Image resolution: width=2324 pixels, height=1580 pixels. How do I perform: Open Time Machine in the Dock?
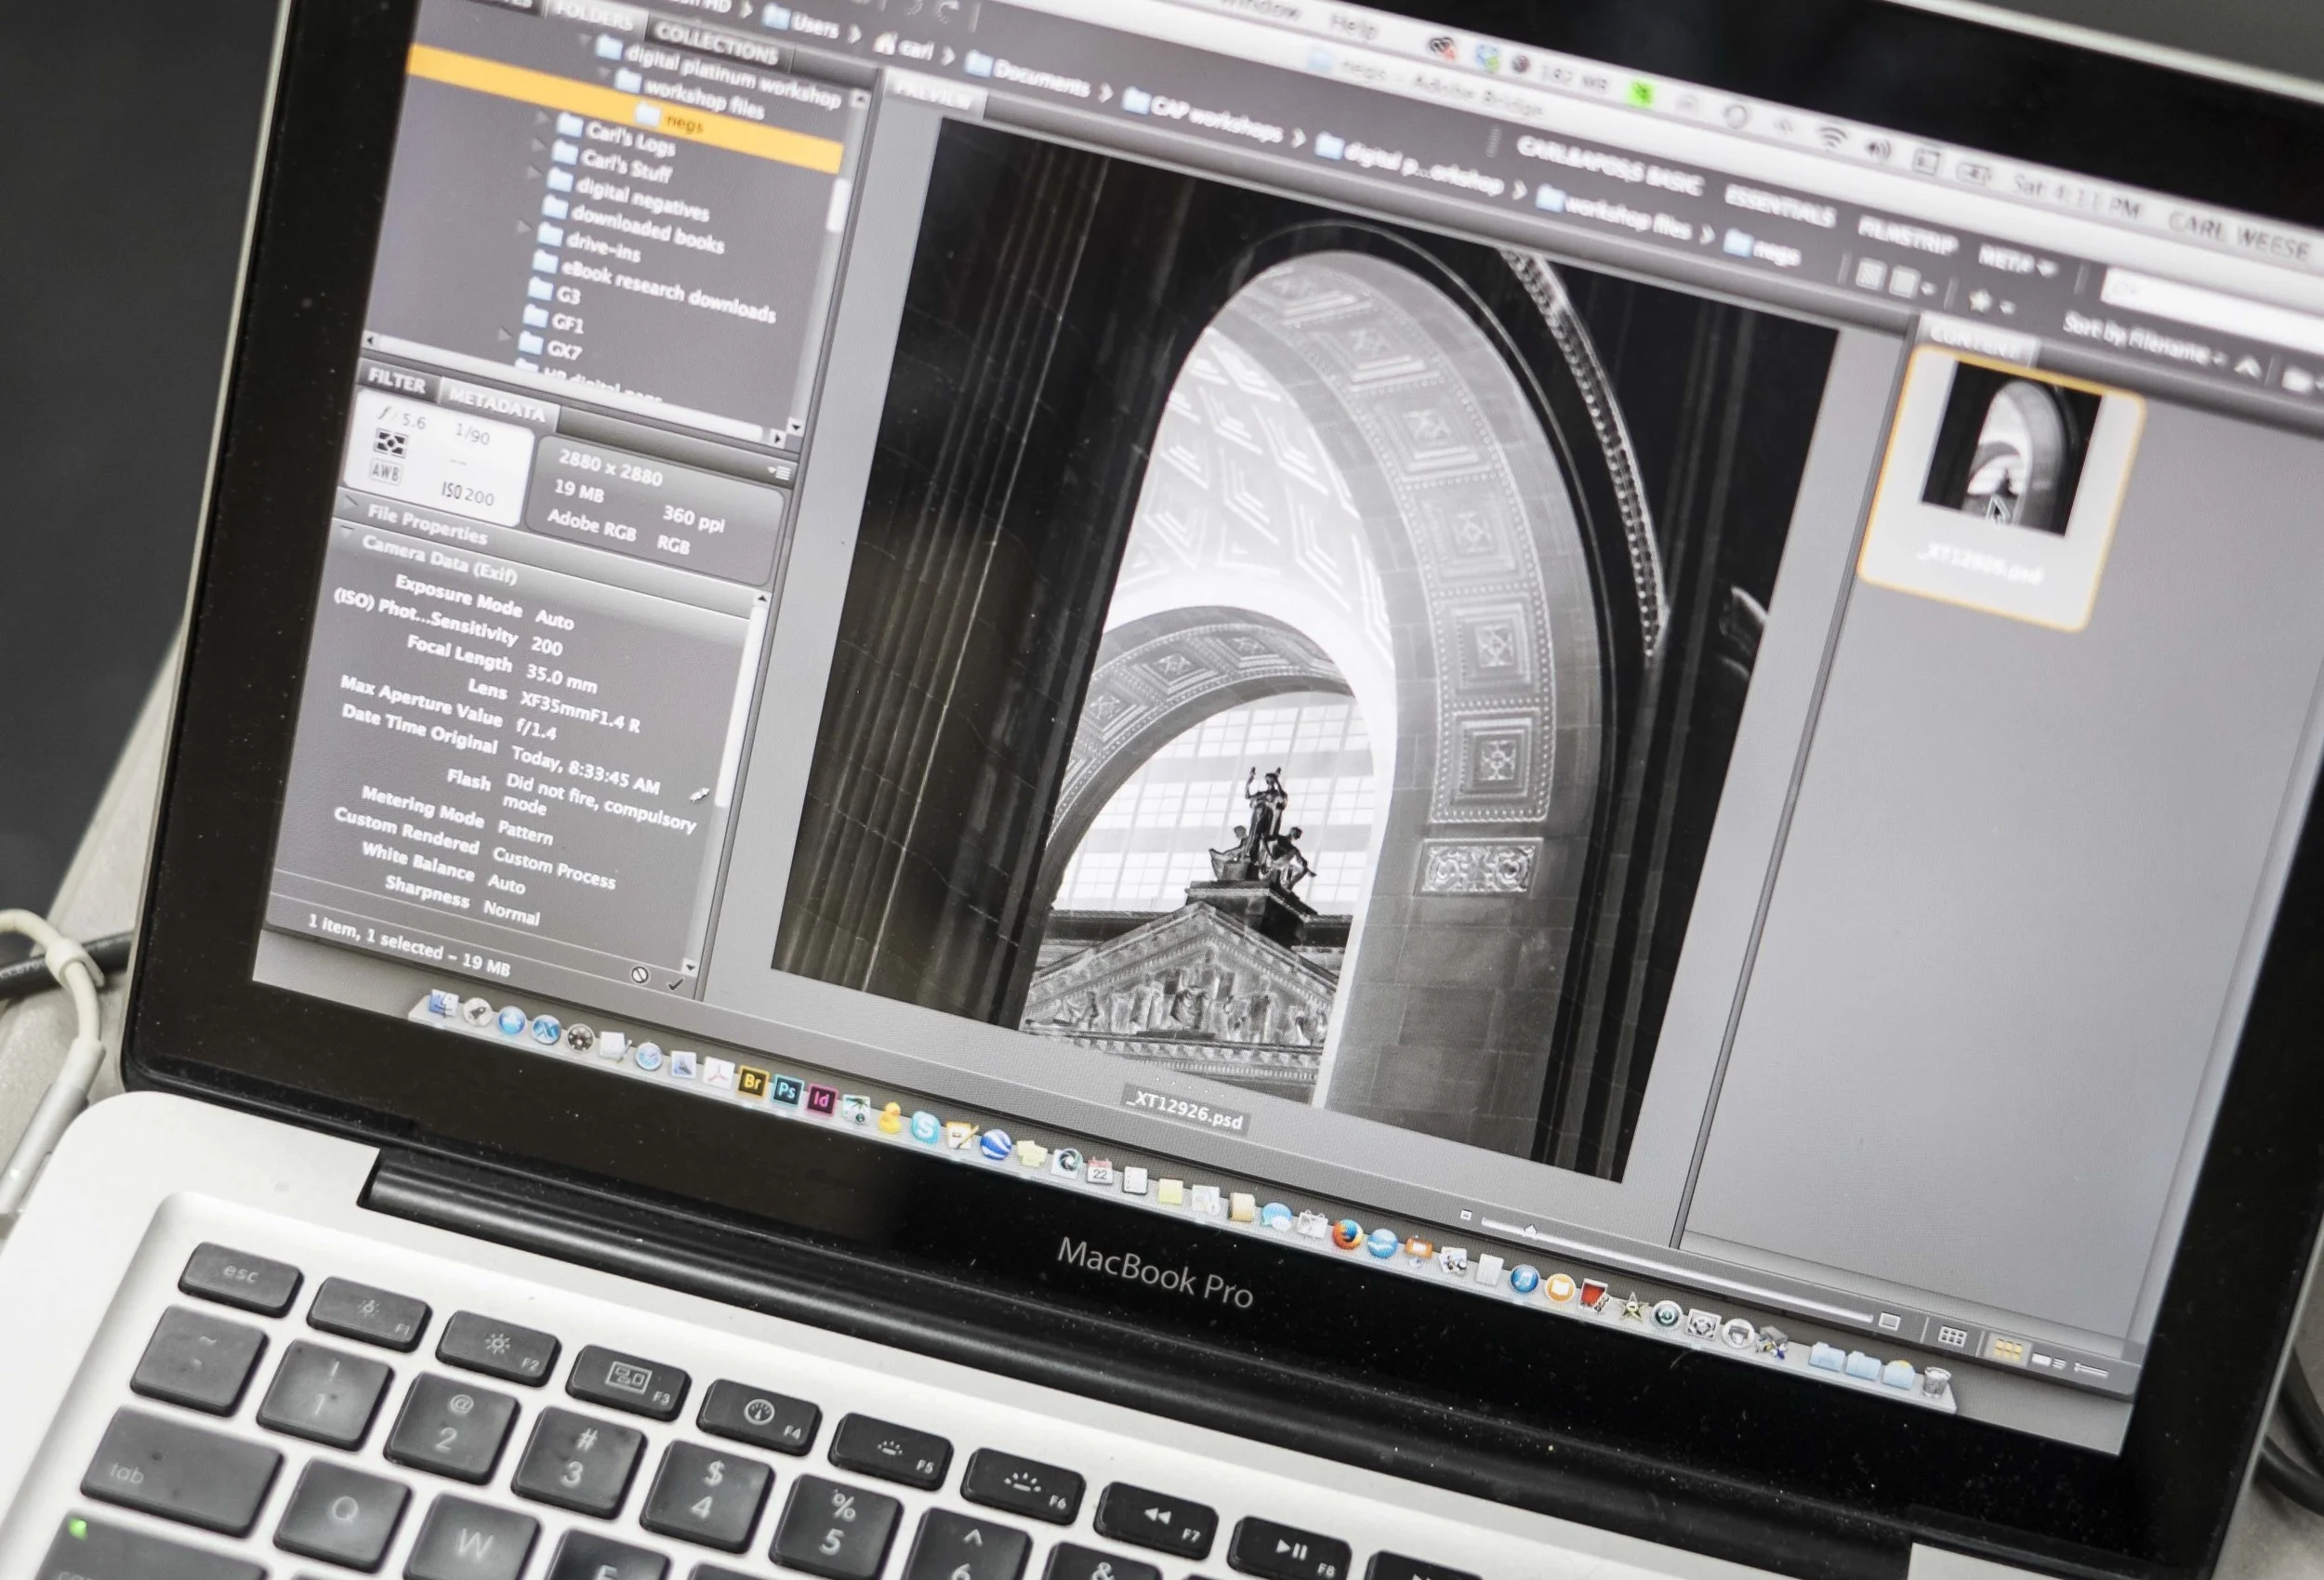tap(1666, 1316)
